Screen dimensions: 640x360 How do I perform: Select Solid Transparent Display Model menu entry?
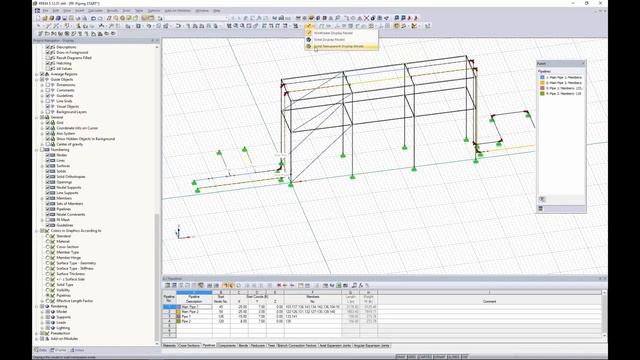tap(341, 47)
